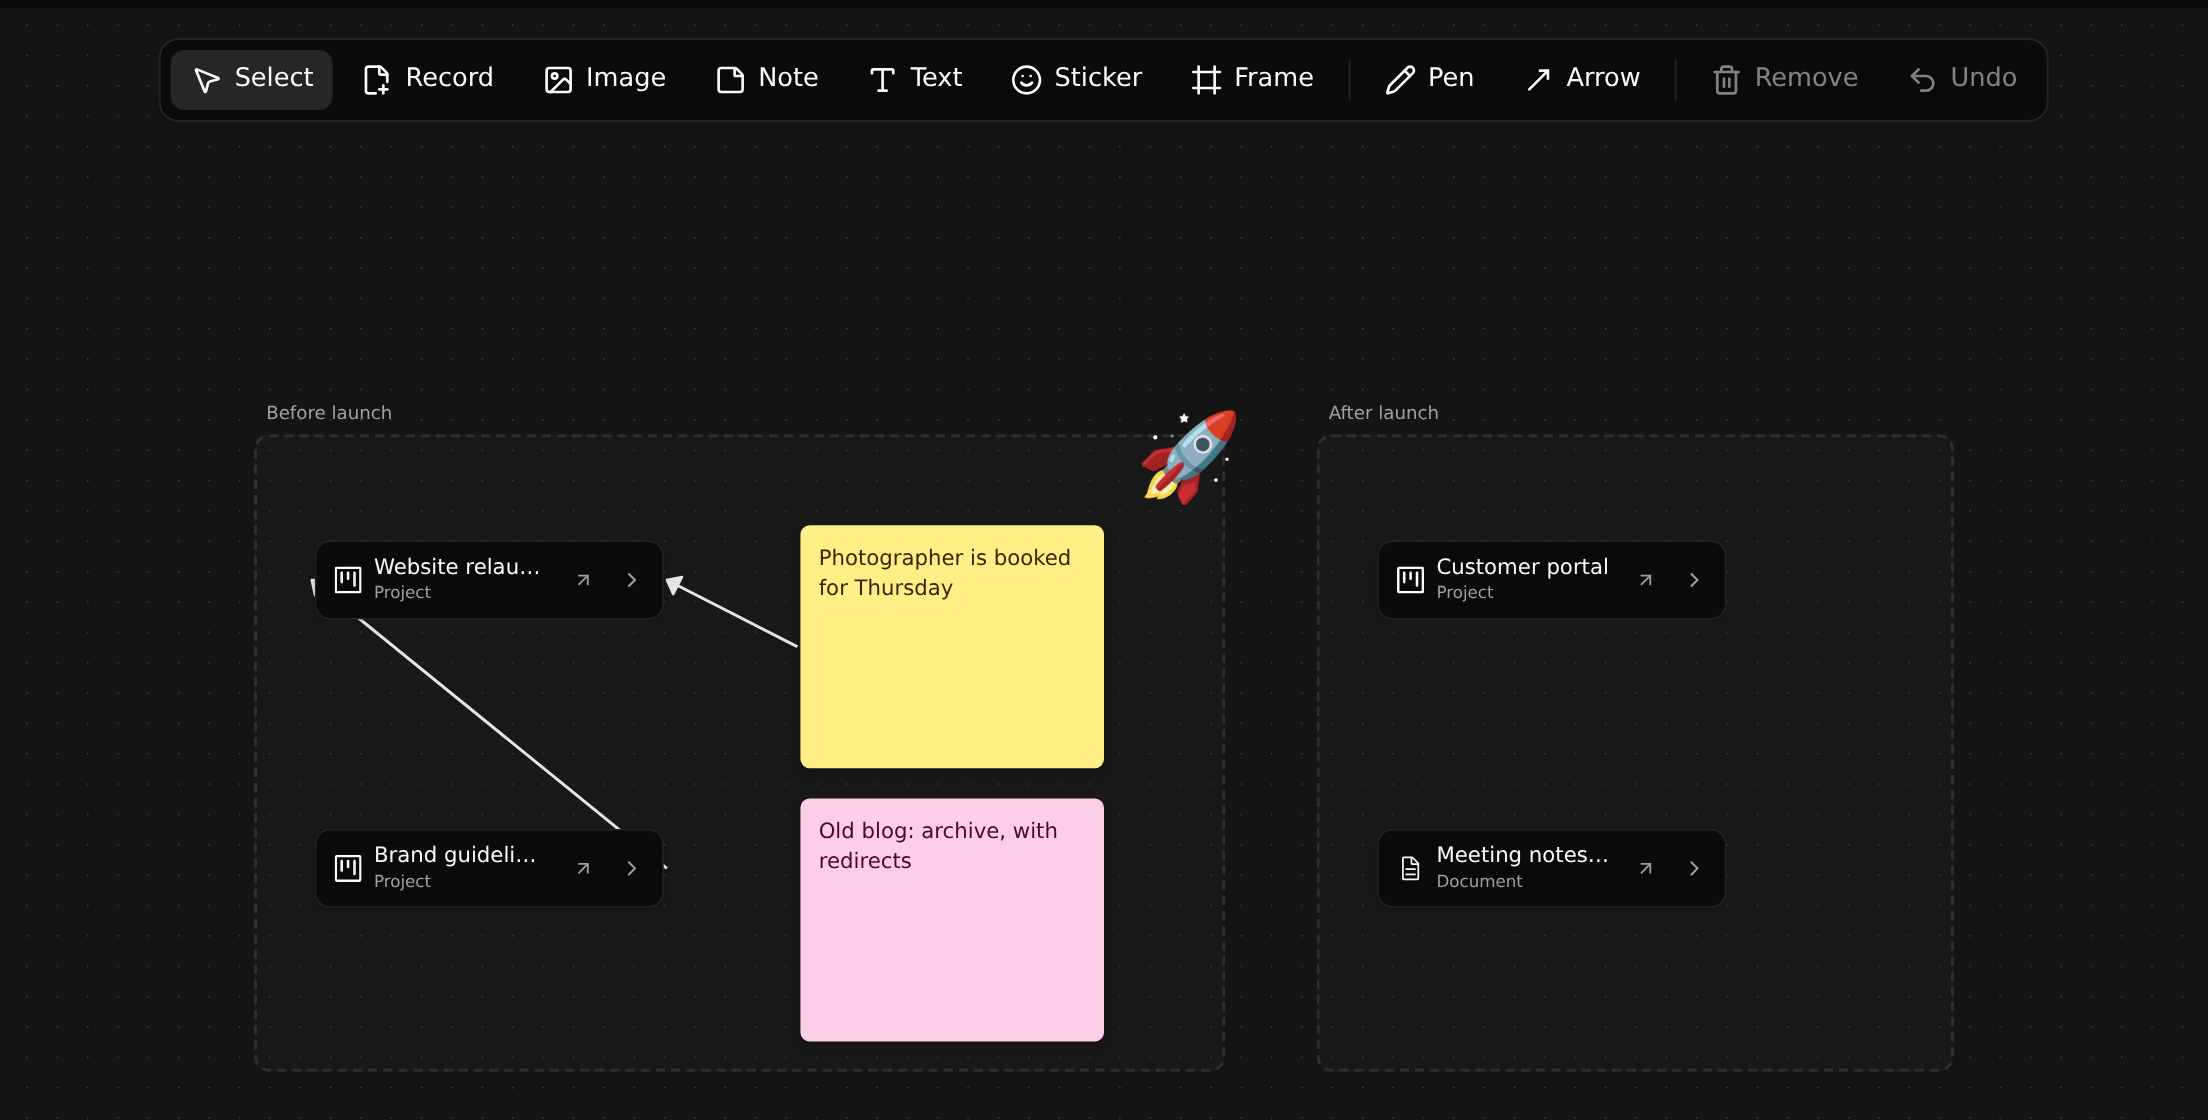This screenshot has height=1120, width=2208.
Task: Select the Arrow tool
Action: [x=1583, y=79]
